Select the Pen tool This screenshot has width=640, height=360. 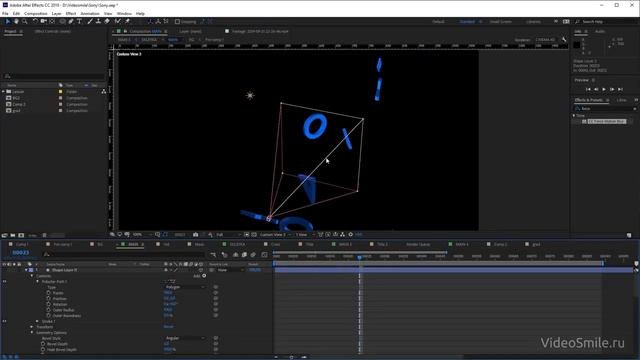pyautogui.click(x=71, y=21)
